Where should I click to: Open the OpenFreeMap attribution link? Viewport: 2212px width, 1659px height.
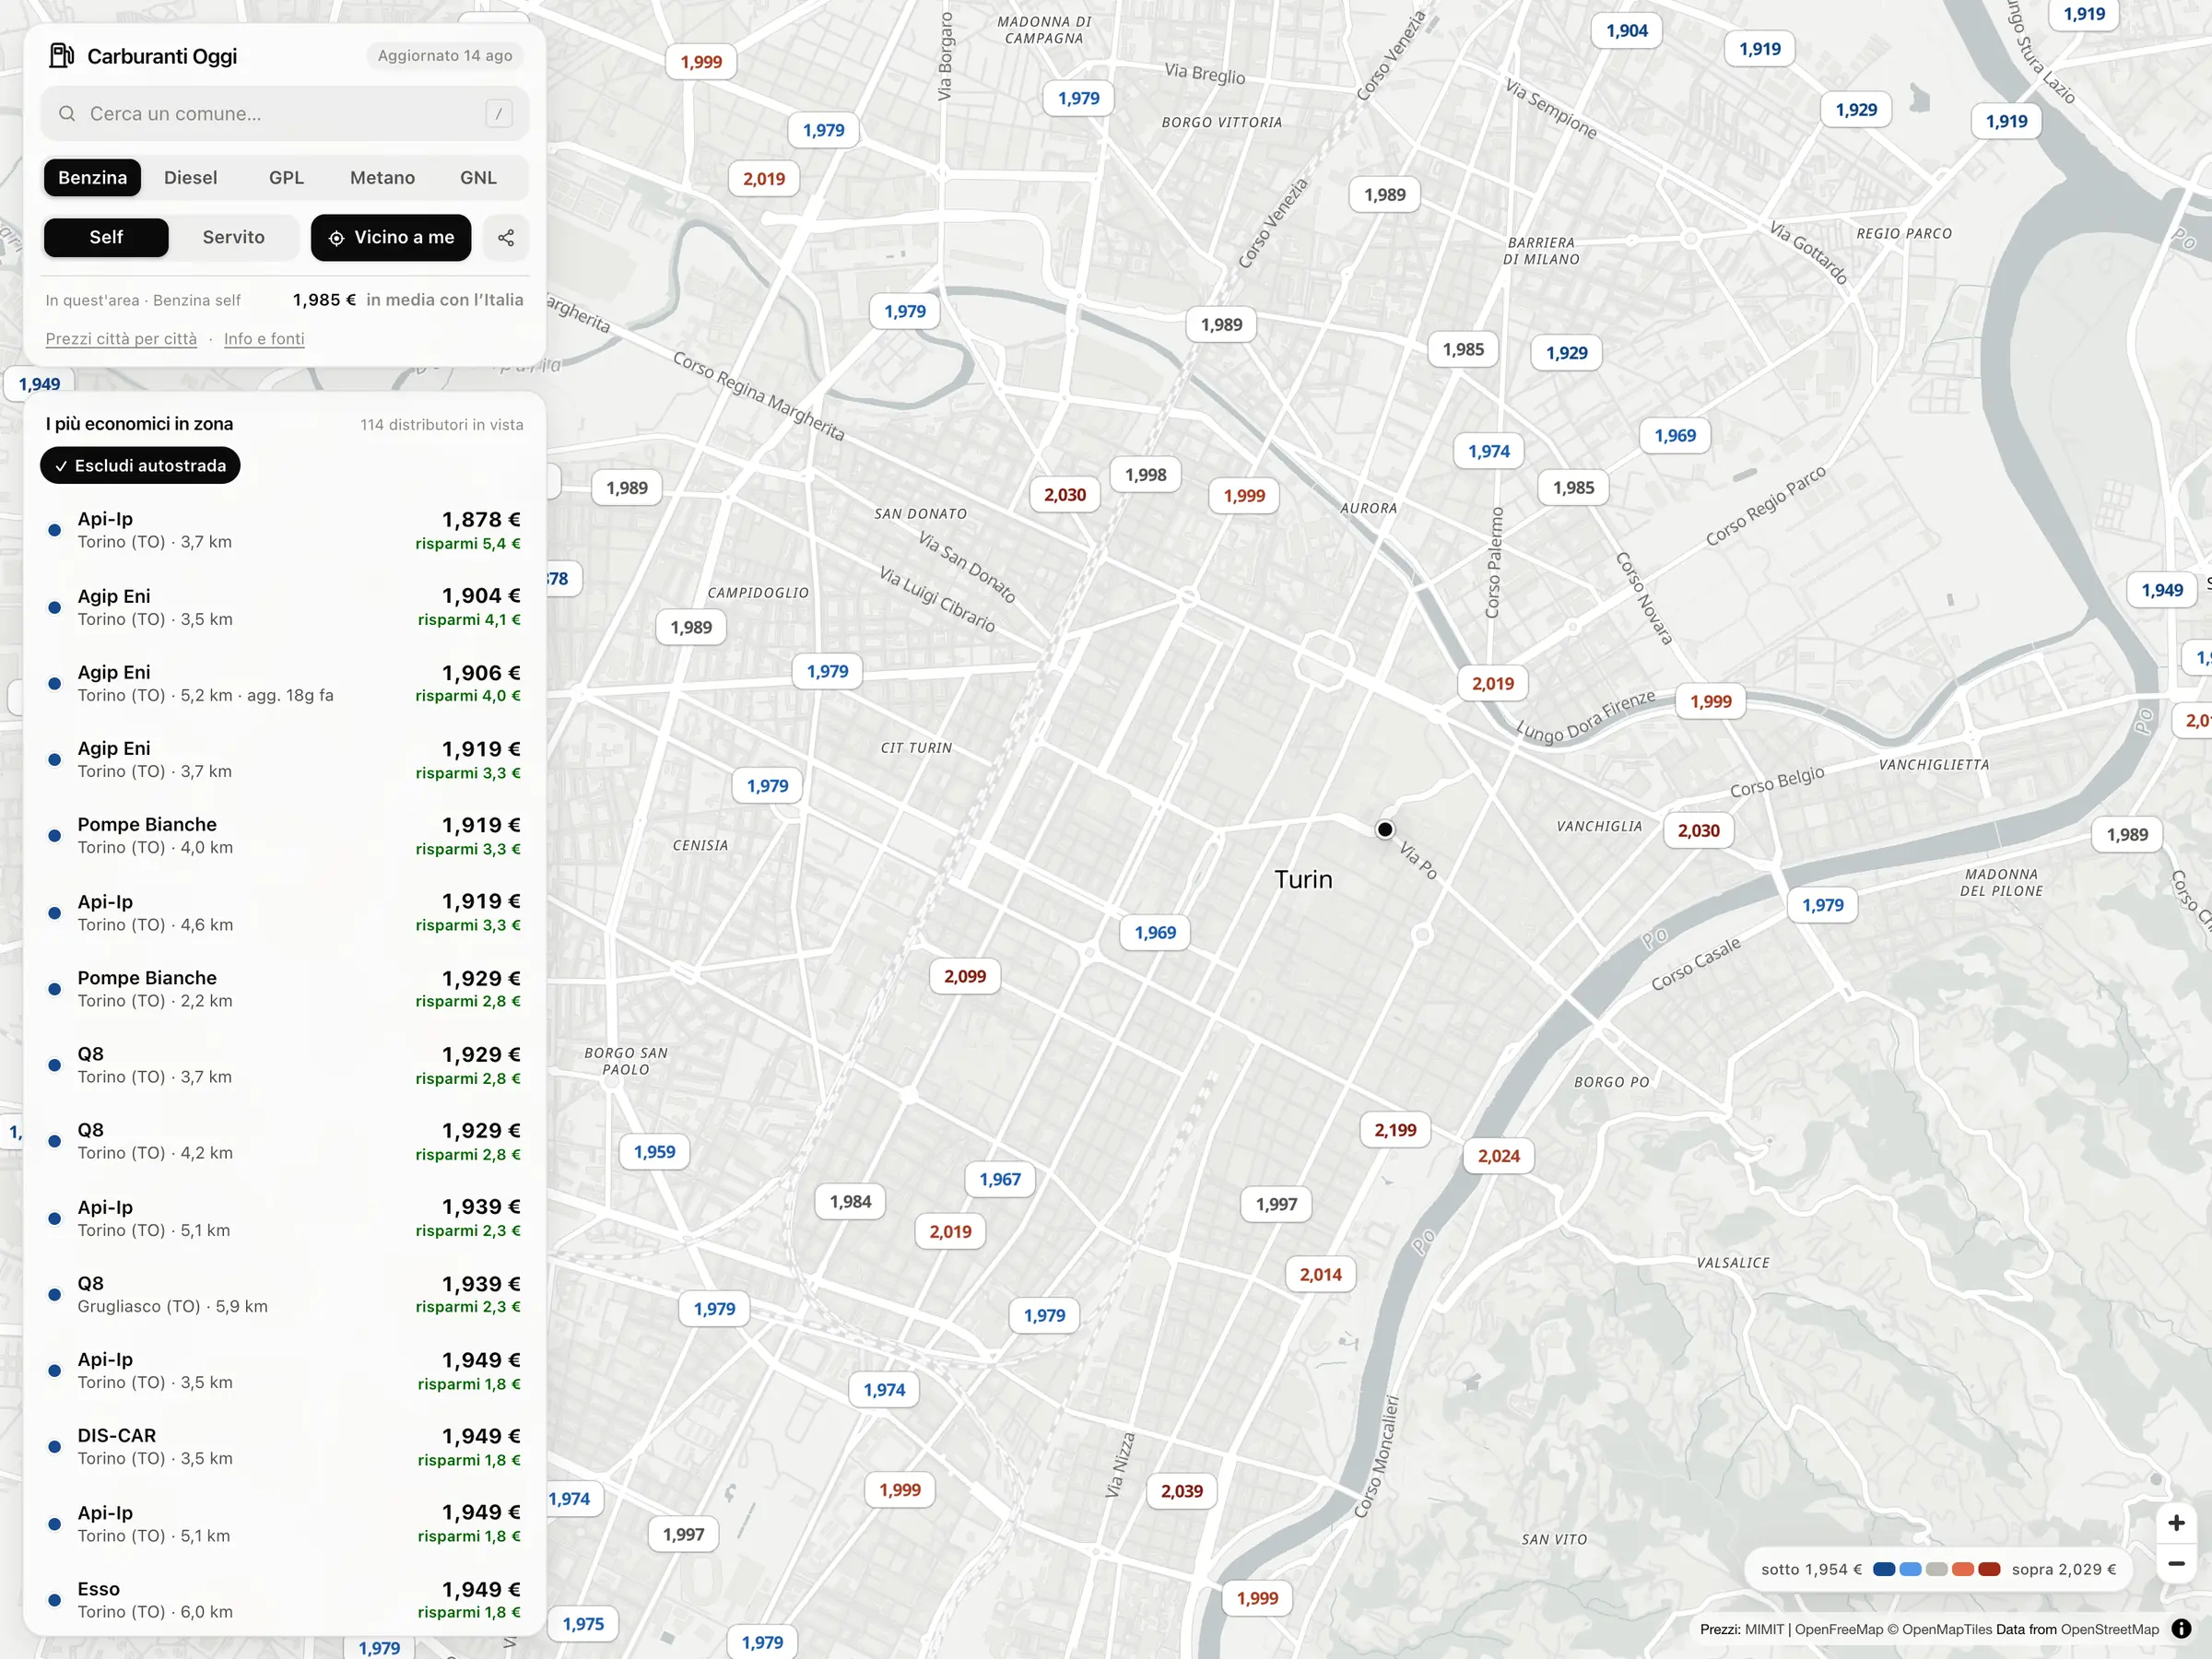[1839, 1630]
